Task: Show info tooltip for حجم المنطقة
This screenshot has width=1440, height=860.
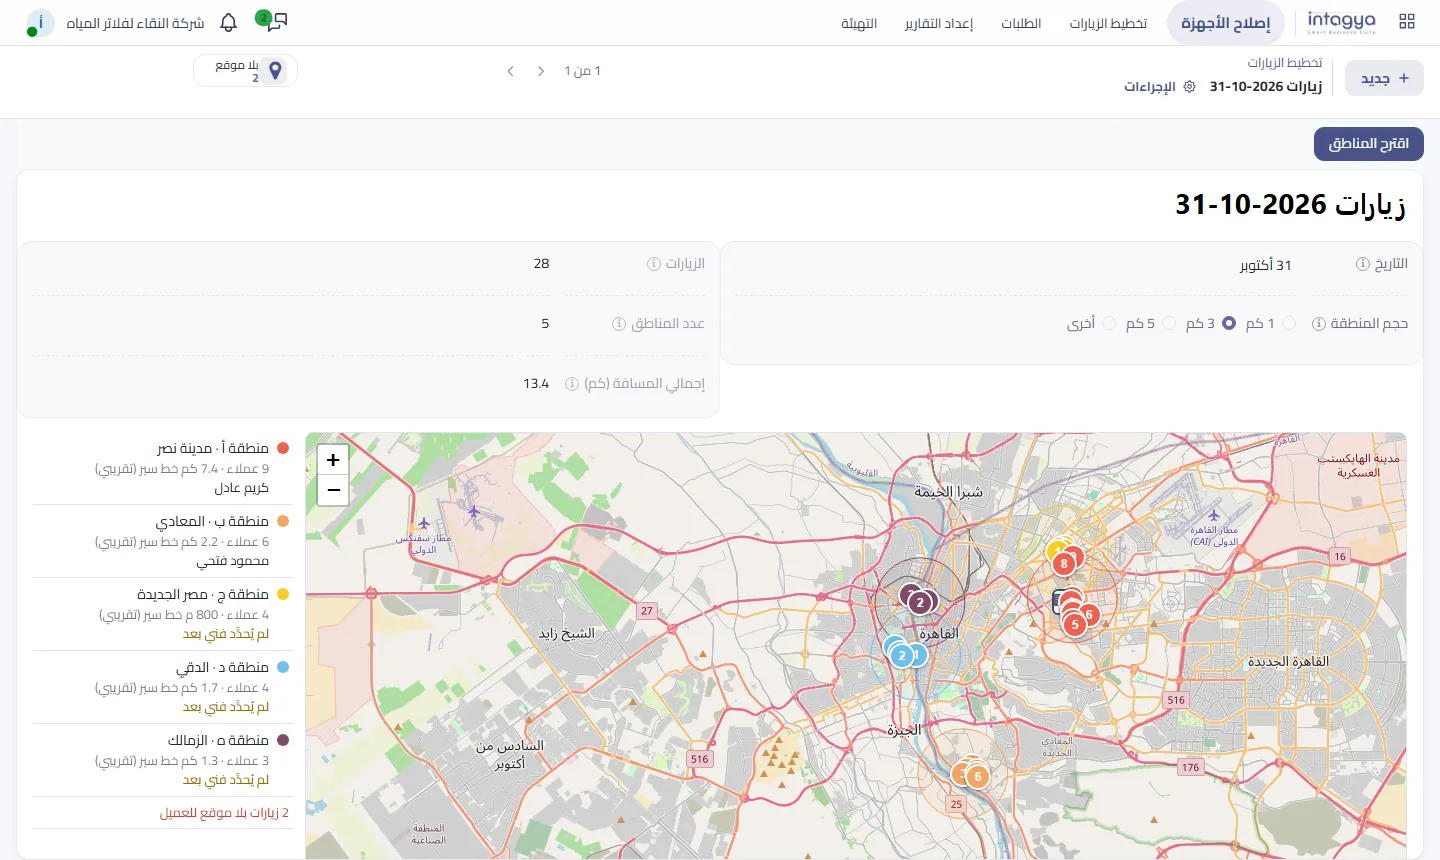Action: click(x=1318, y=324)
